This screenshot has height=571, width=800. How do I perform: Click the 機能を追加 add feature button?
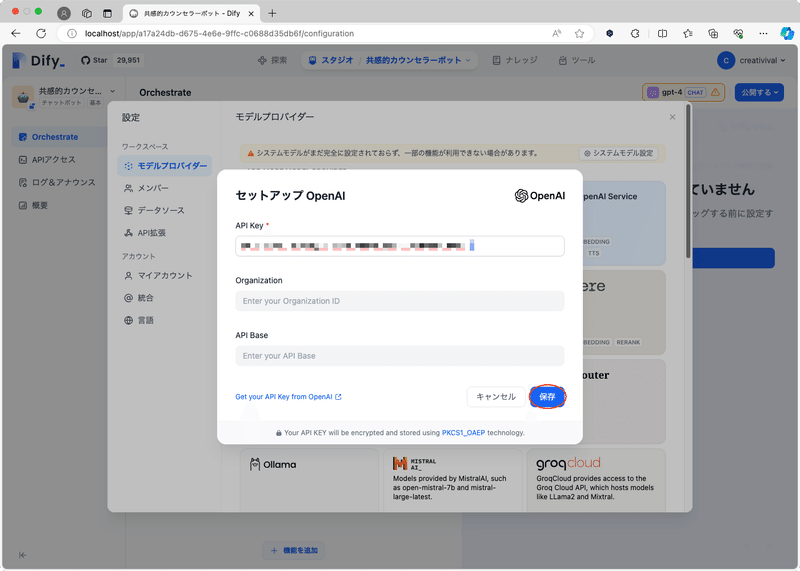point(294,550)
